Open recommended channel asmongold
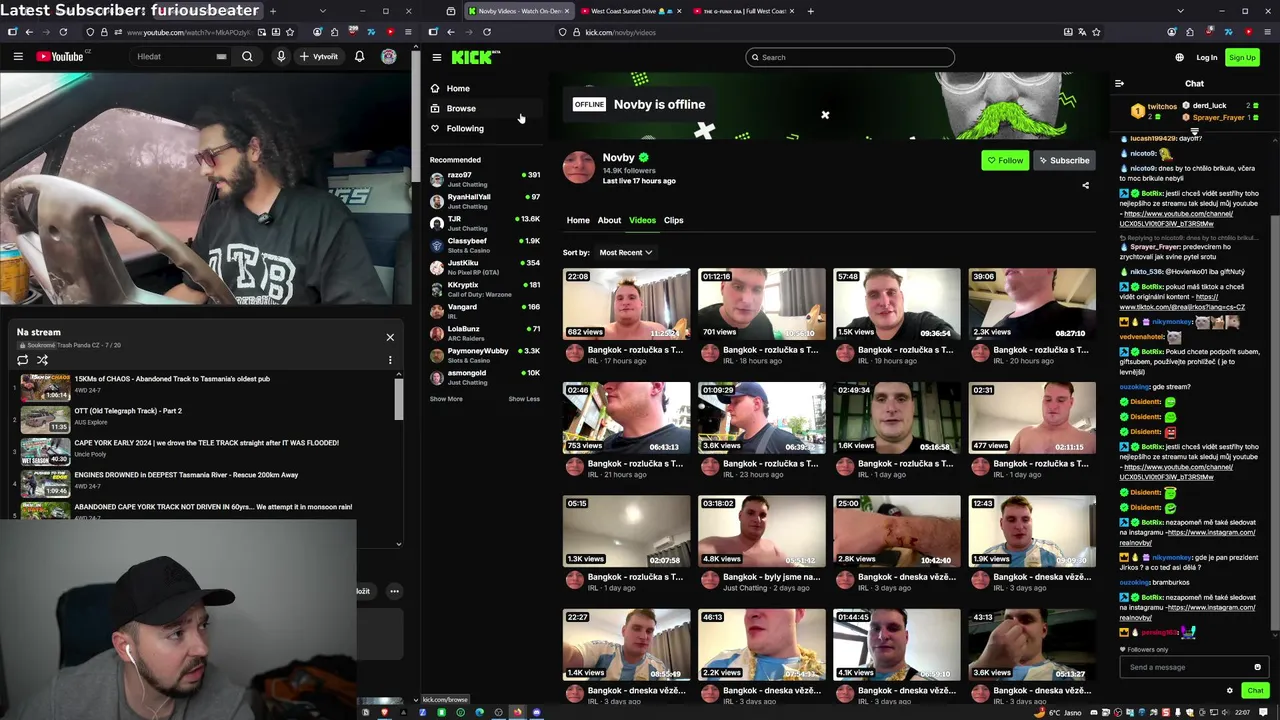 point(485,377)
